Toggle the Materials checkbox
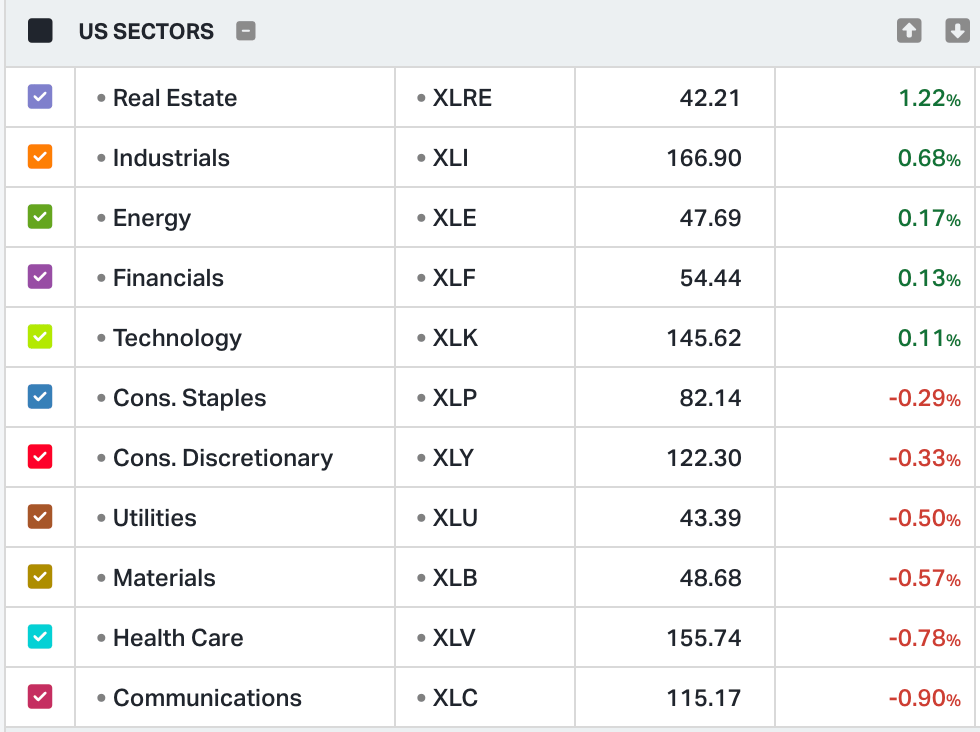The width and height of the screenshot is (980, 732). pos(40,577)
